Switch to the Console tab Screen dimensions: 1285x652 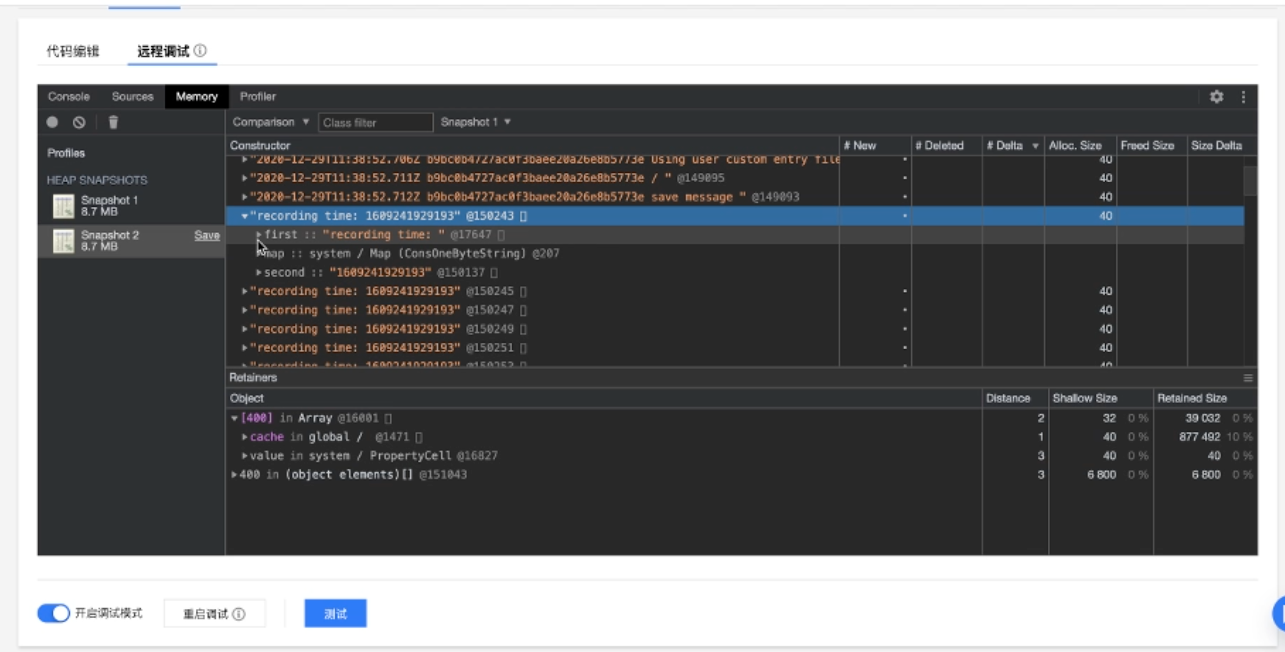click(69, 97)
